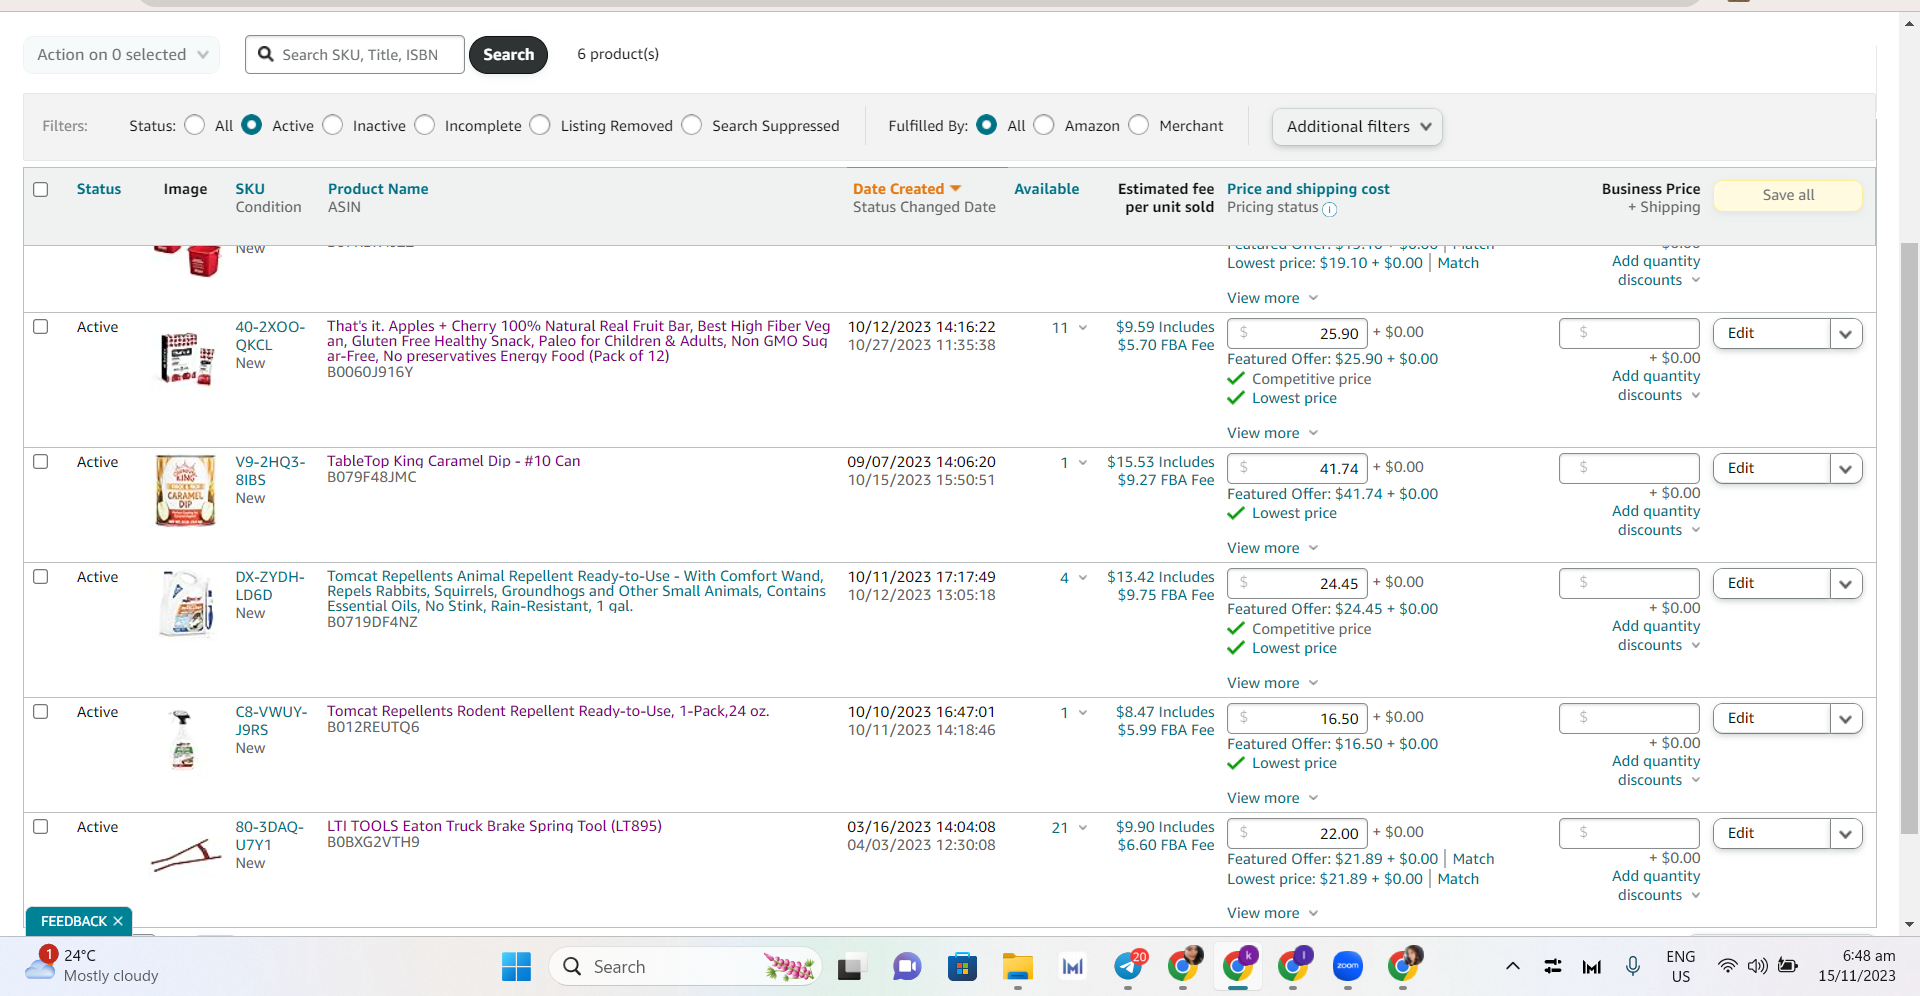Close the Feedback tab with the X icon

[118, 921]
